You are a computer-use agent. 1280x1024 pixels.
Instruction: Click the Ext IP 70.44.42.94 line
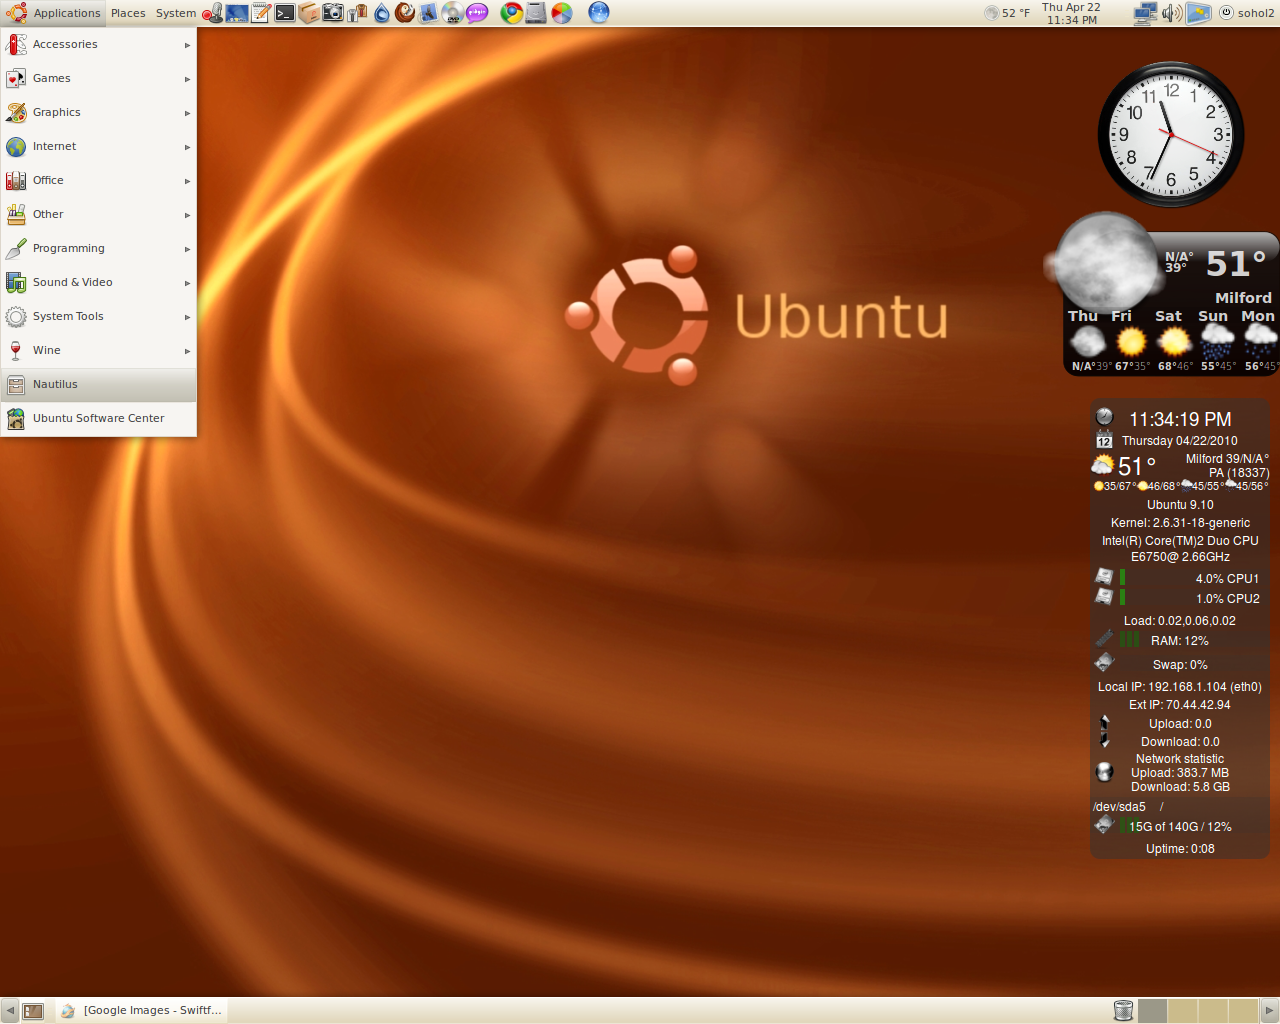tap(1180, 705)
